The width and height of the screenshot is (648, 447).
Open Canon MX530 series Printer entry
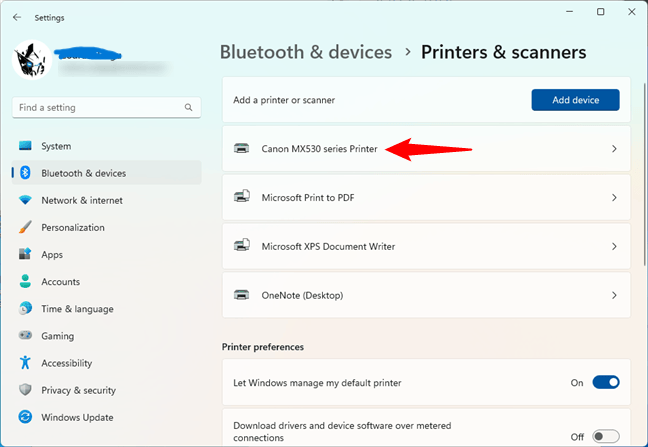(x=426, y=148)
